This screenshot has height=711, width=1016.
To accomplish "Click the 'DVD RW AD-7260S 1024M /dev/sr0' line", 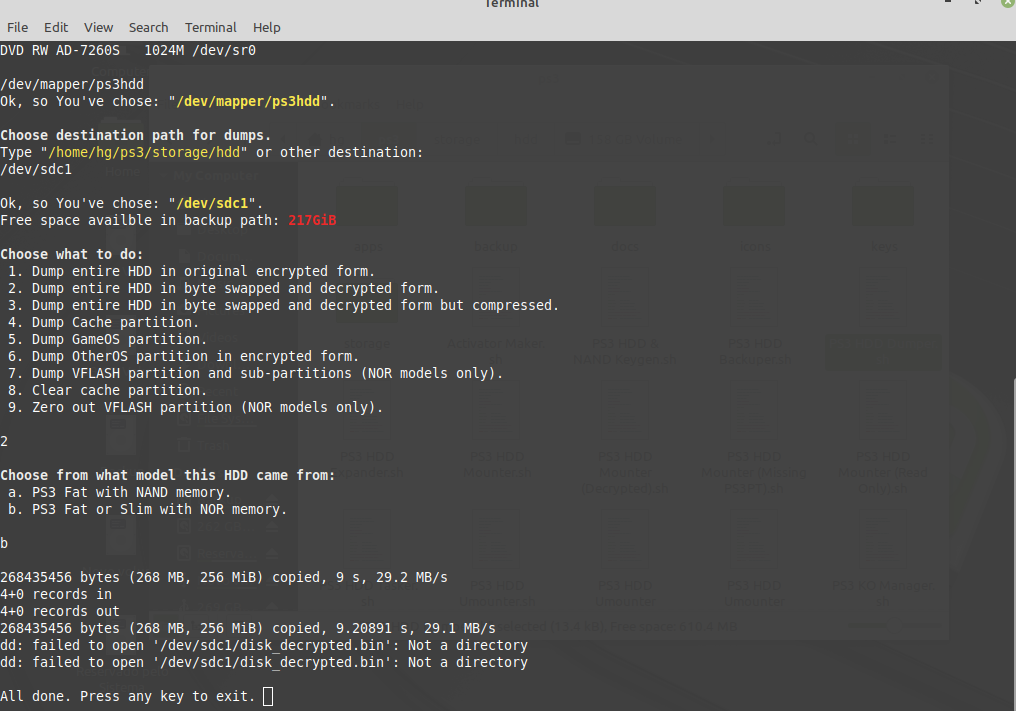I will pyautogui.click(x=128, y=51).
